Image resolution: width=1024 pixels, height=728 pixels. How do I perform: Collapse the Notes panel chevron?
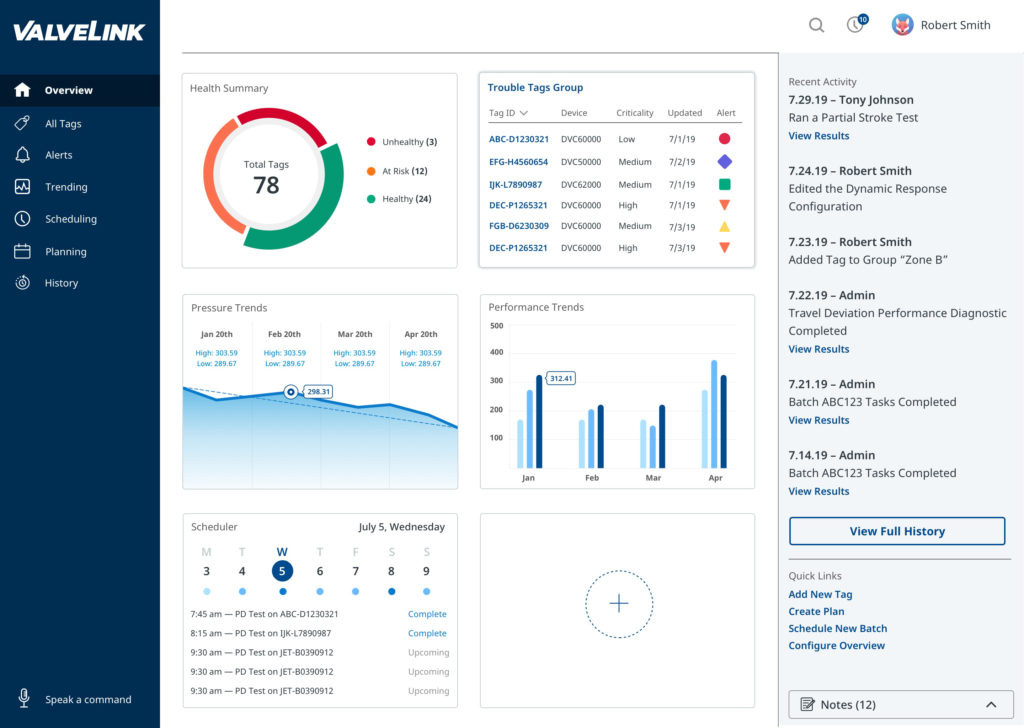tap(991, 704)
